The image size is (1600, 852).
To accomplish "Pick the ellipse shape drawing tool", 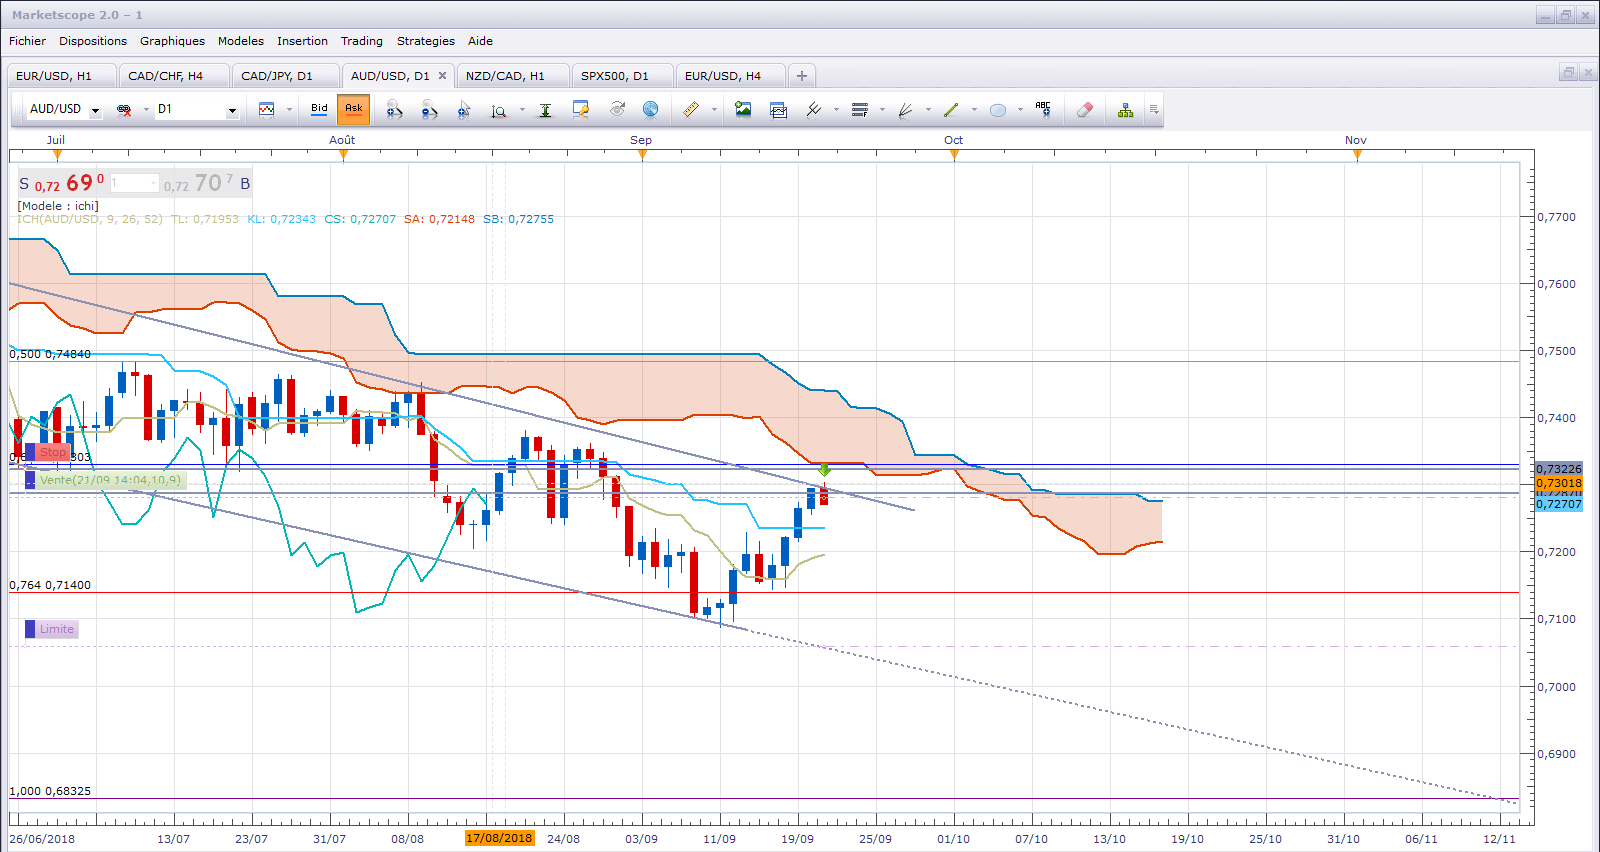I will (x=998, y=110).
